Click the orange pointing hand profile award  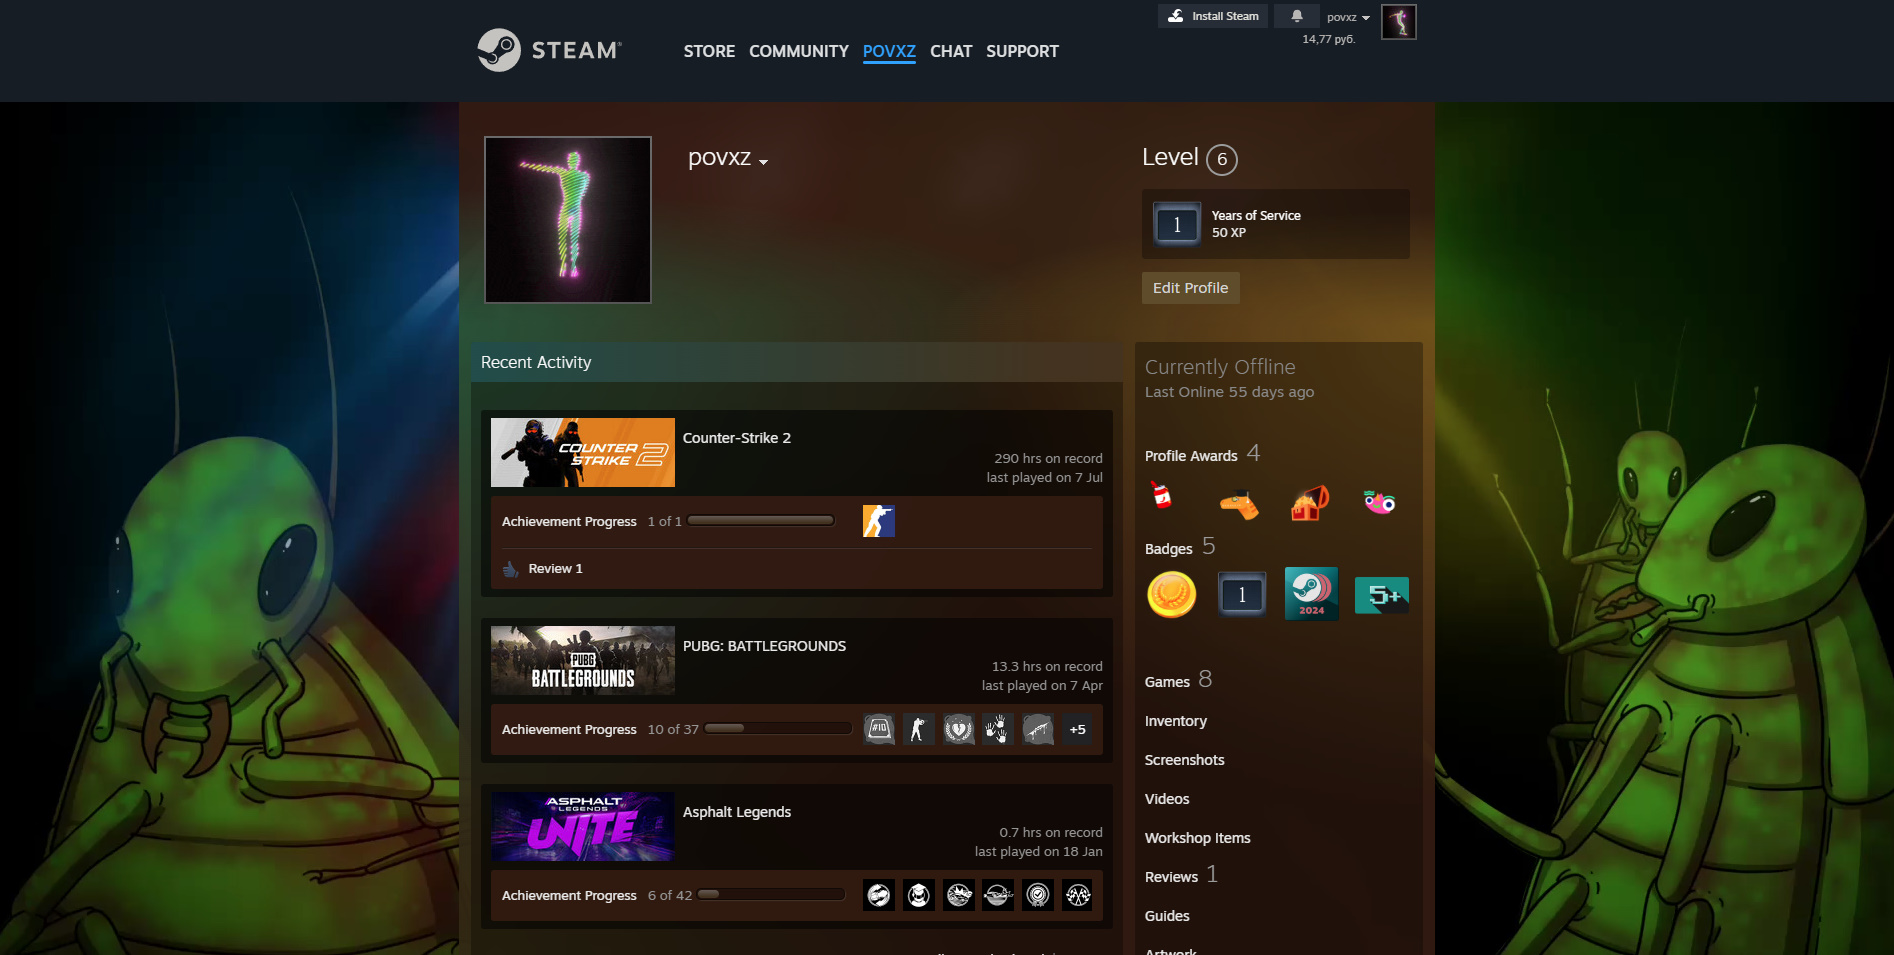tap(1239, 504)
